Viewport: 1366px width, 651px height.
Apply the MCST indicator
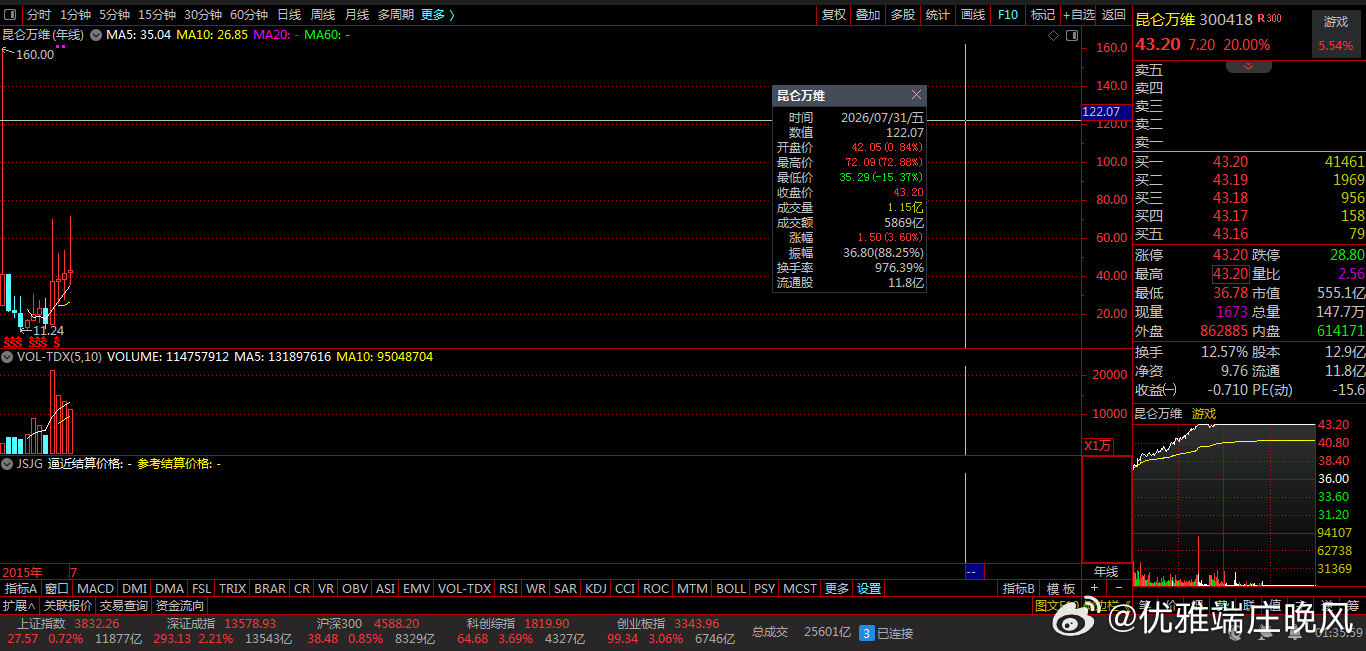[x=800, y=589]
